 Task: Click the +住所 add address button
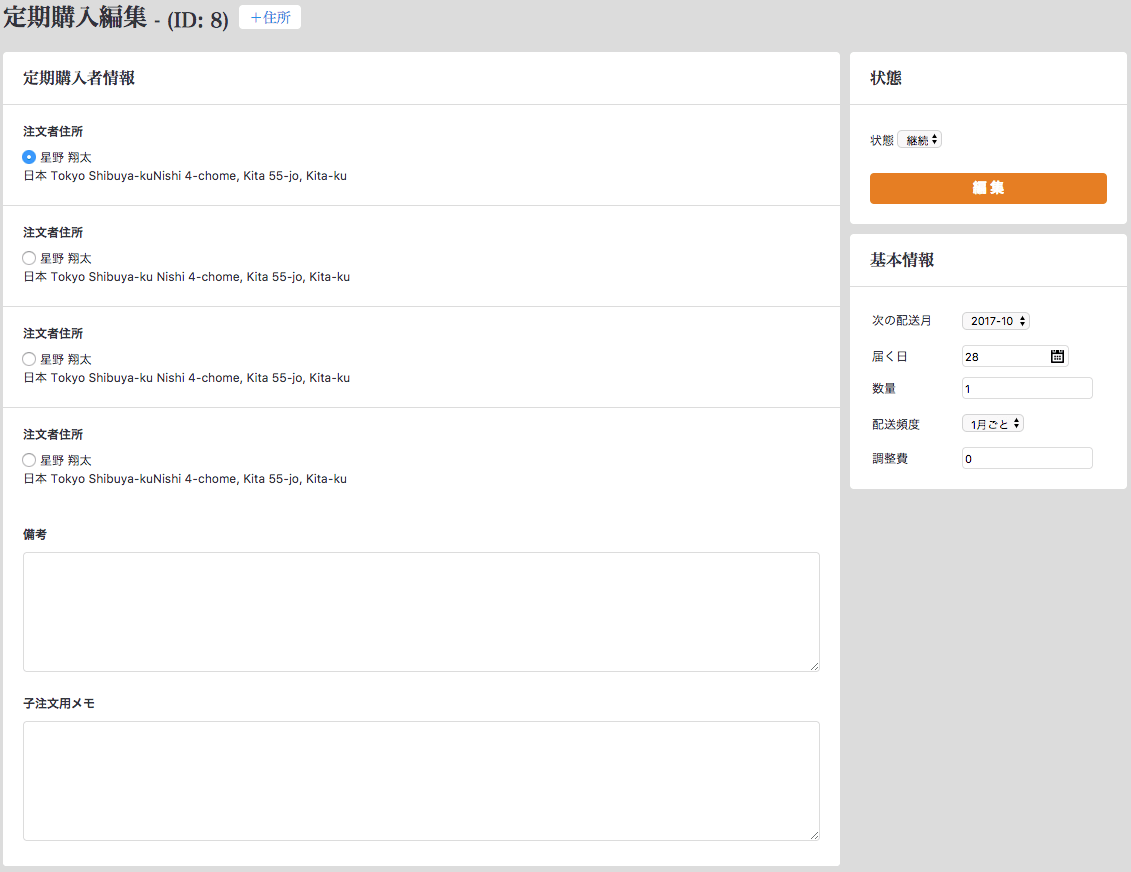270,17
